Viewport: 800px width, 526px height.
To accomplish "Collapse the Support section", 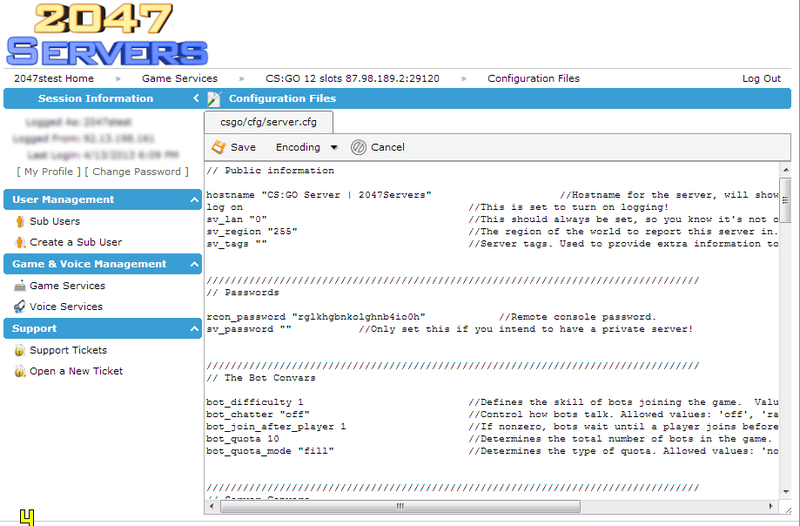I will click(x=194, y=329).
